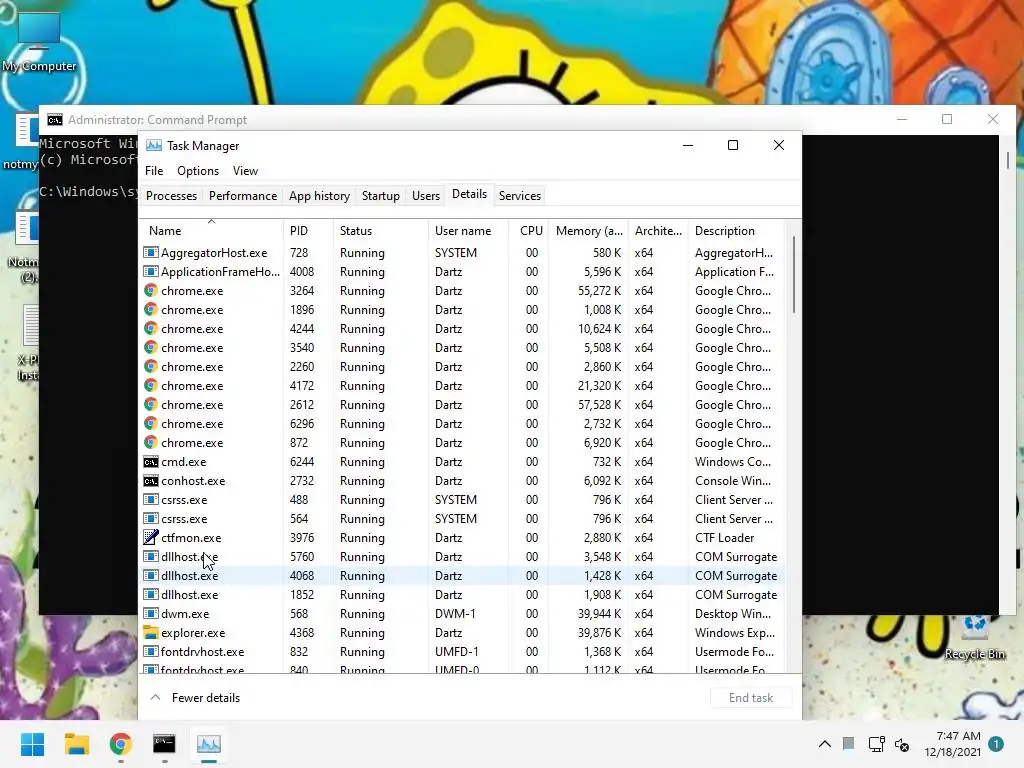Screen dimensions: 1024x768
Task: Switch to the Users tab
Action: [x=426, y=195]
